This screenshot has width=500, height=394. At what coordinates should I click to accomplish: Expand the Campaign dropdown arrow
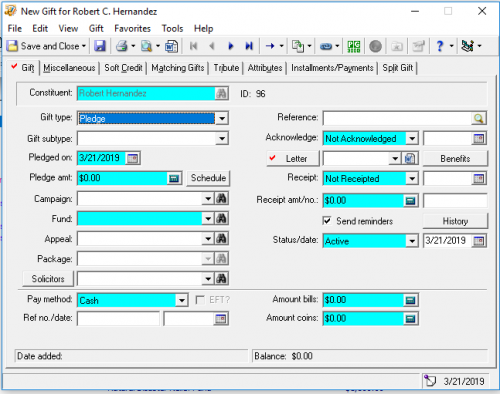(208, 199)
